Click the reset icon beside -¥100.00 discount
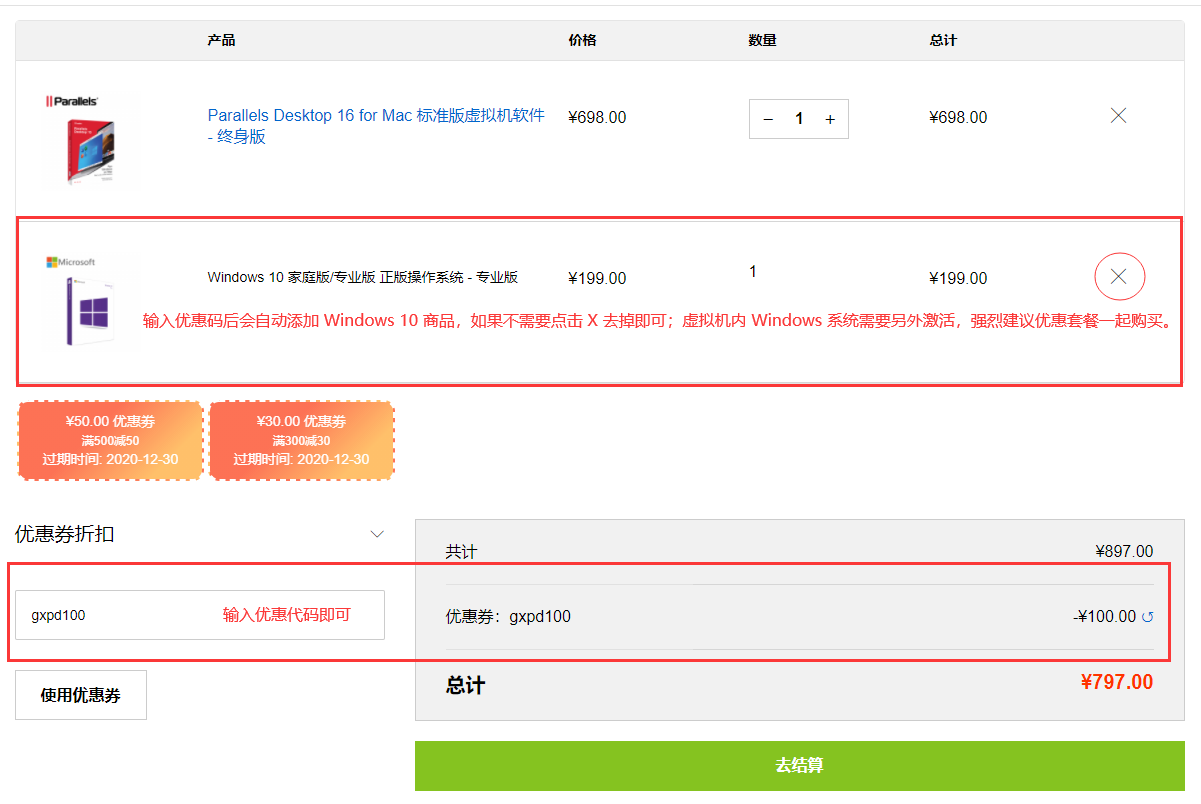This screenshot has height=804, width=1201. 1147,617
